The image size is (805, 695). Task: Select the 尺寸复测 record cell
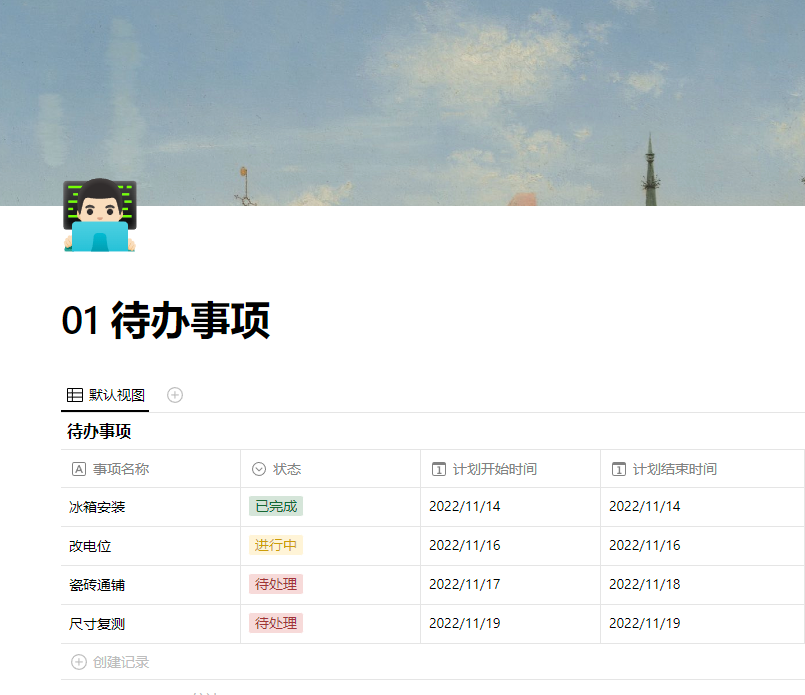tap(150, 624)
